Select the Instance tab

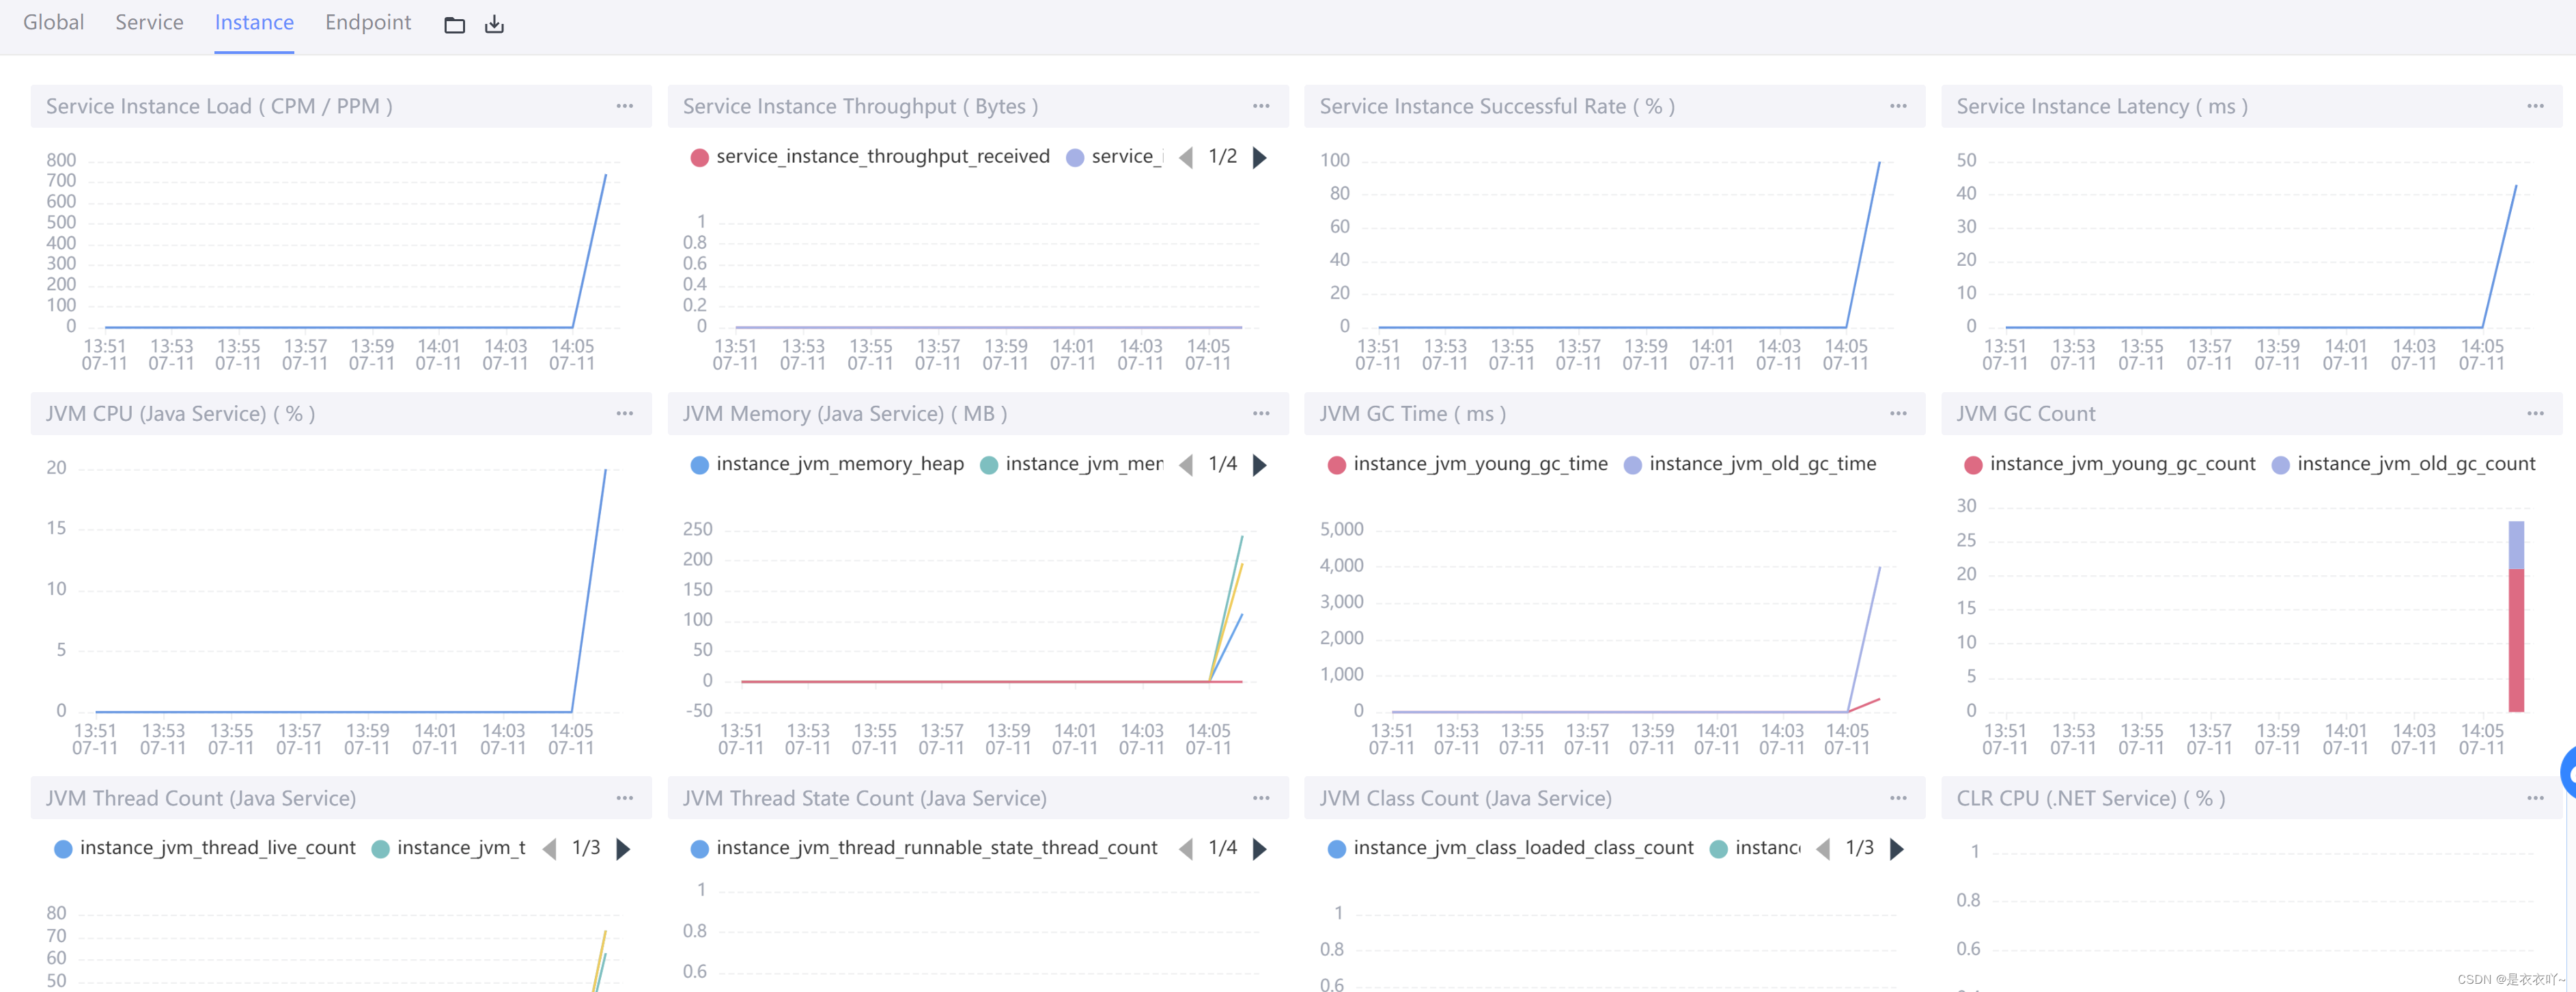pyautogui.click(x=254, y=22)
